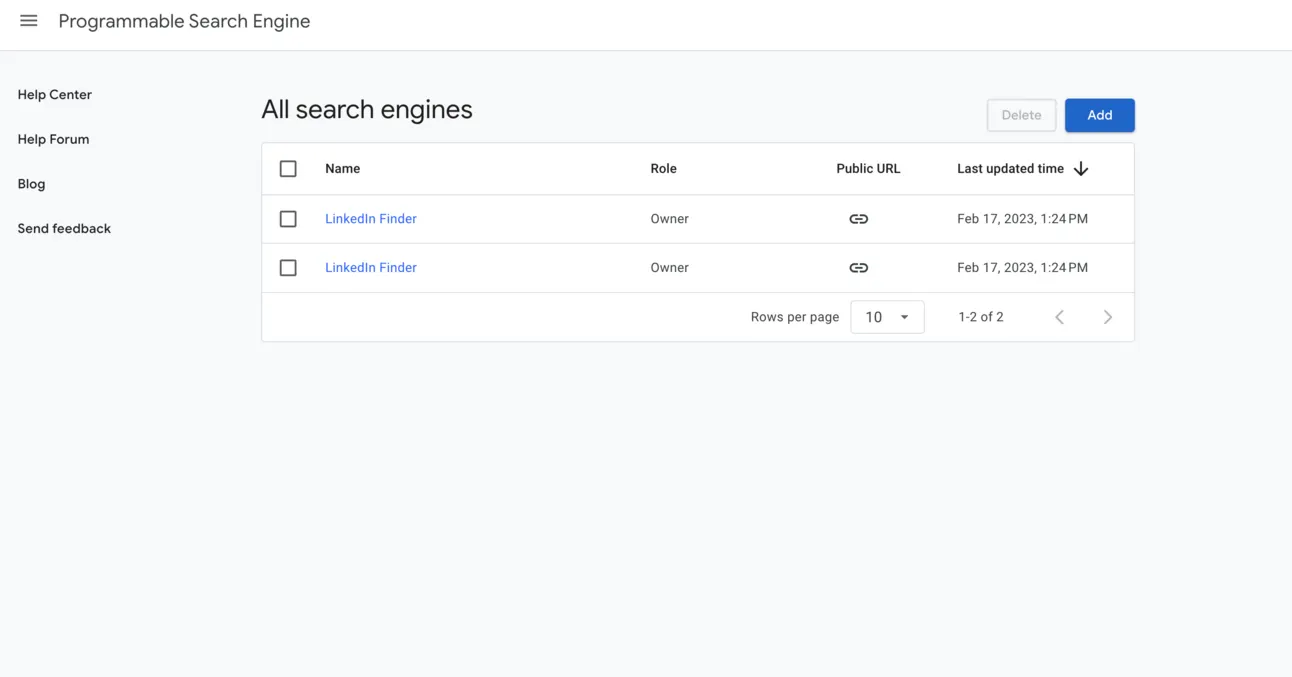Viewport: 1292px width, 677px height.
Task: Open public URL of first LinkedIn Finder row
Action: [x=858, y=219]
